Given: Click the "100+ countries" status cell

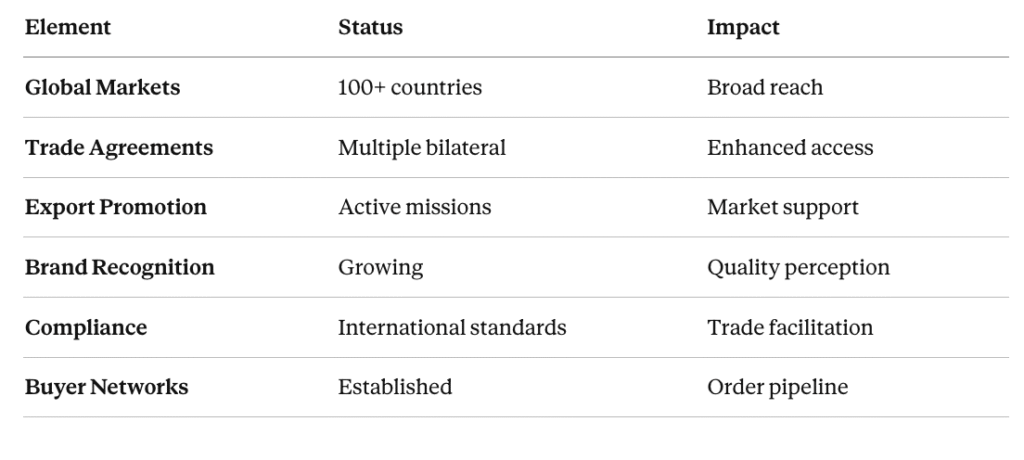Looking at the screenshot, I should [410, 88].
